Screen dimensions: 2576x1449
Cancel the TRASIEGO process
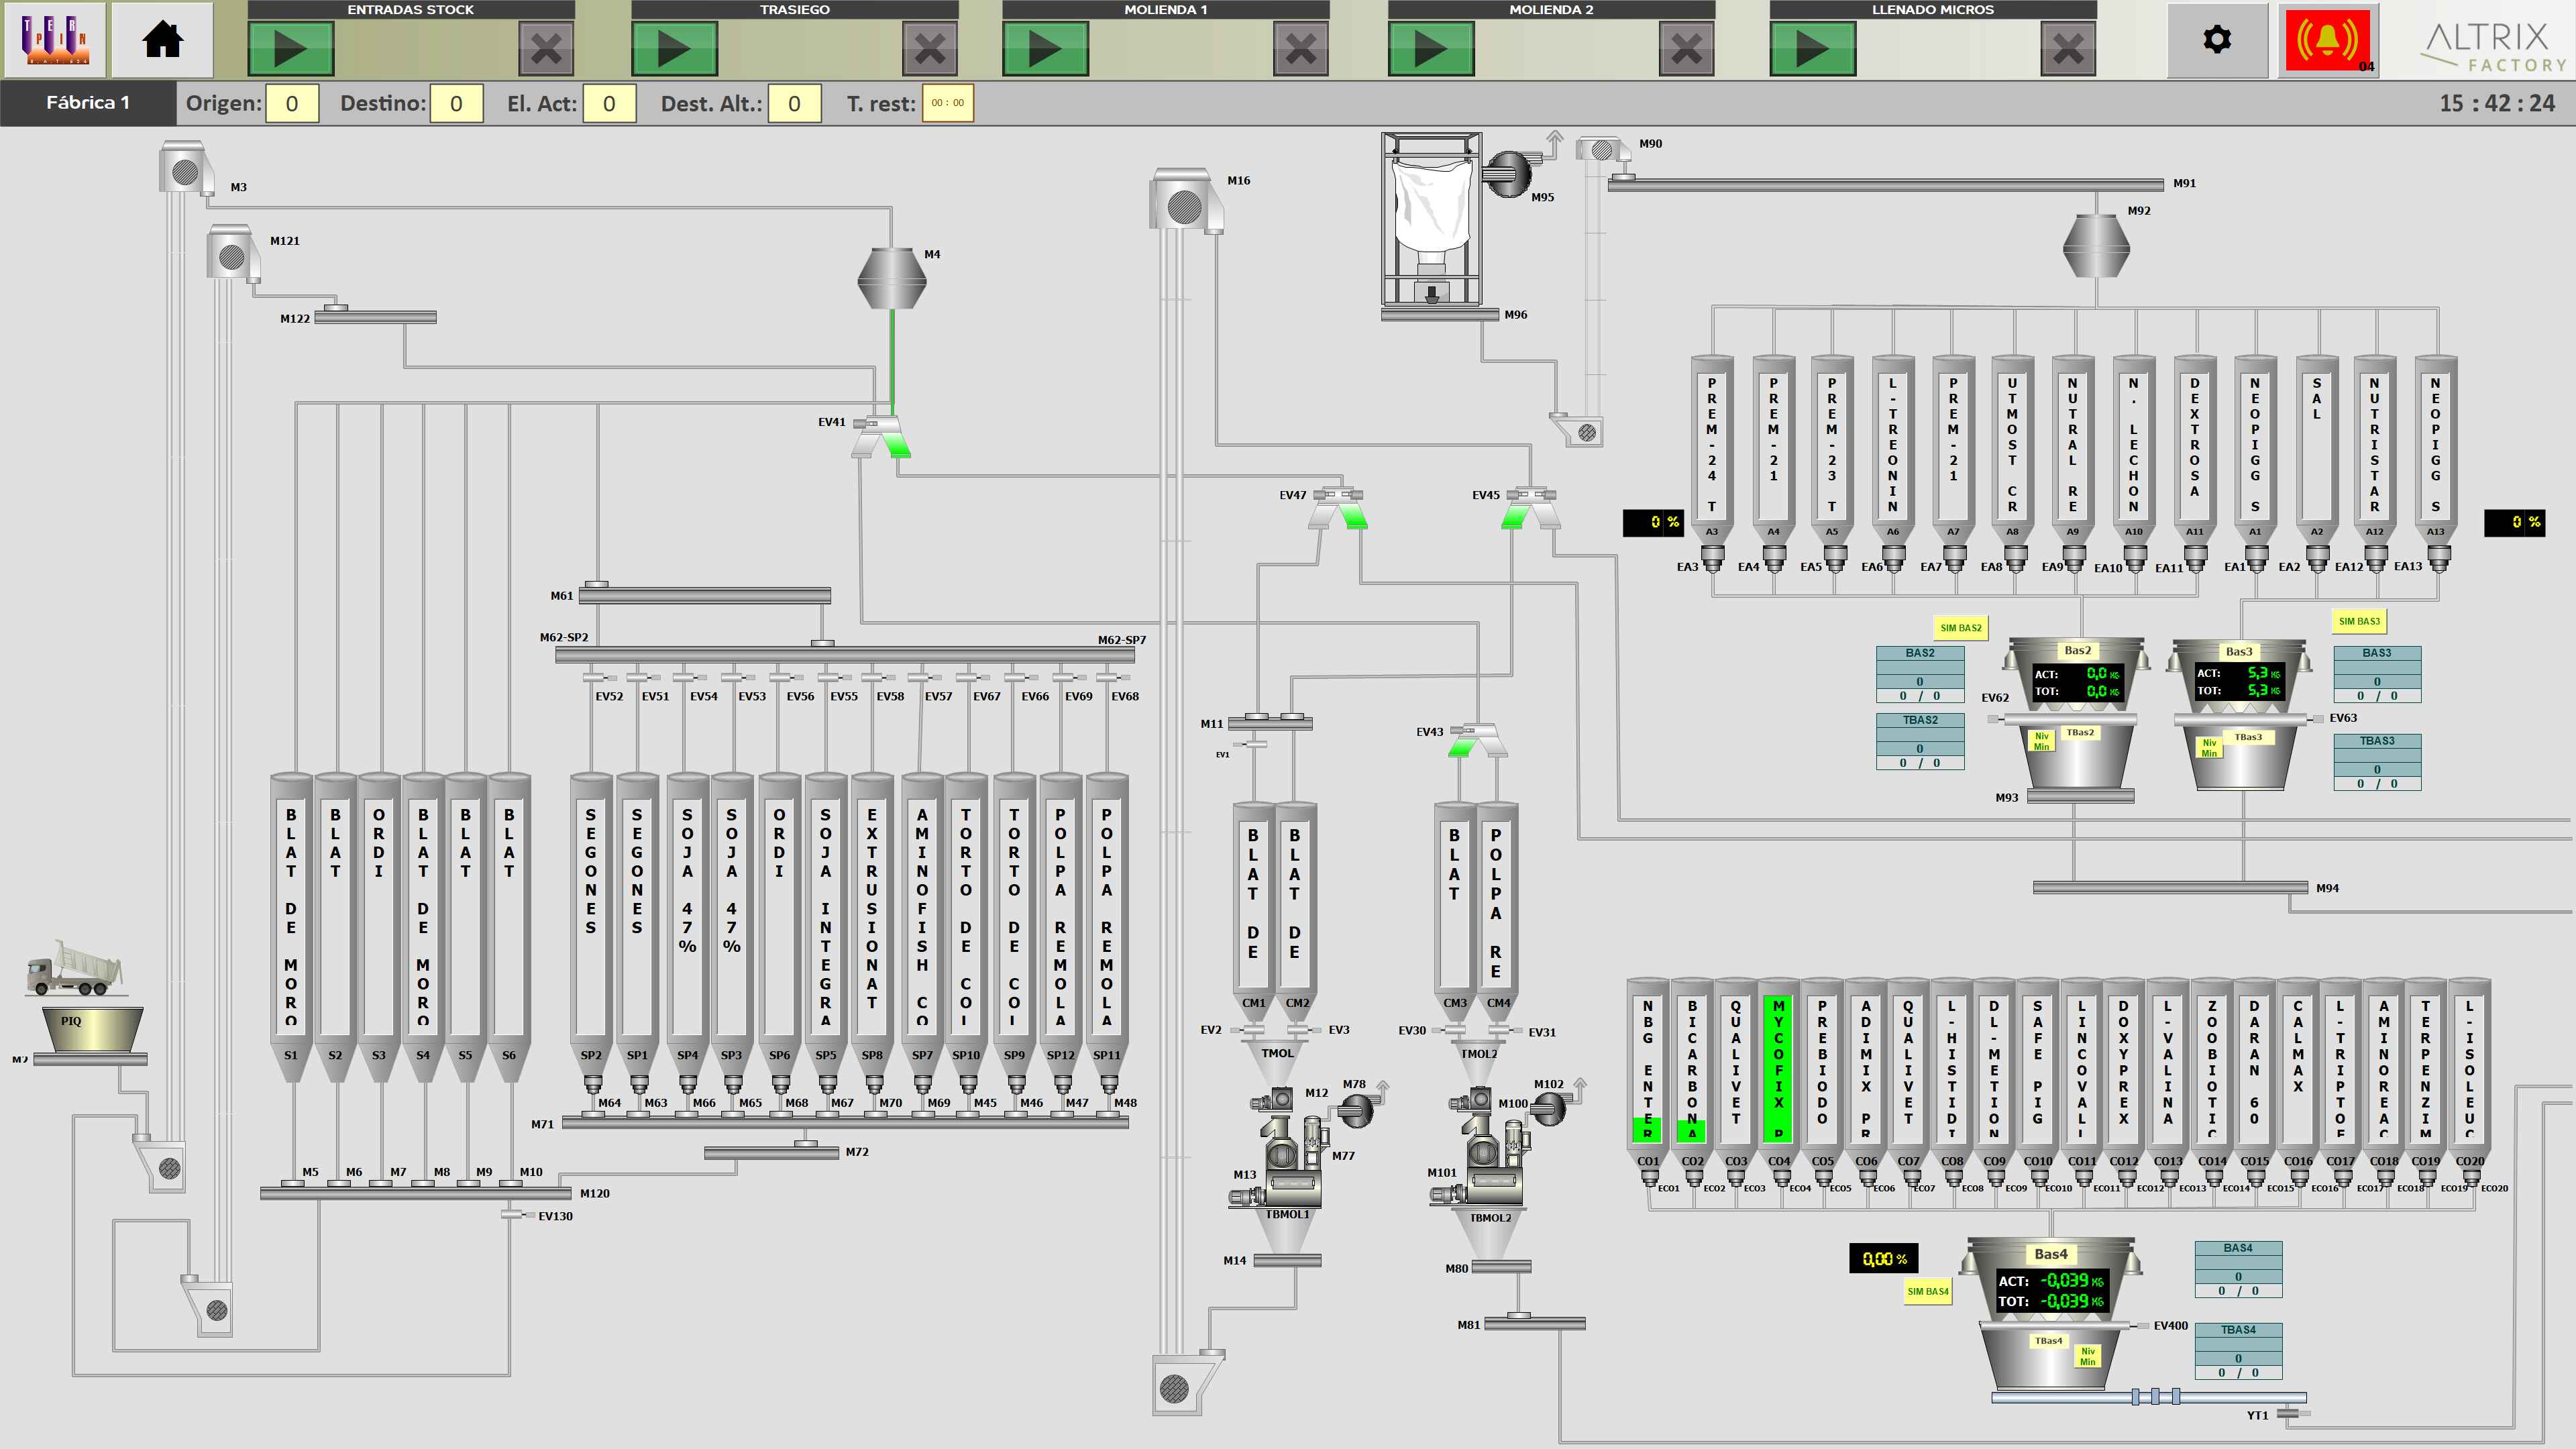point(929,48)
